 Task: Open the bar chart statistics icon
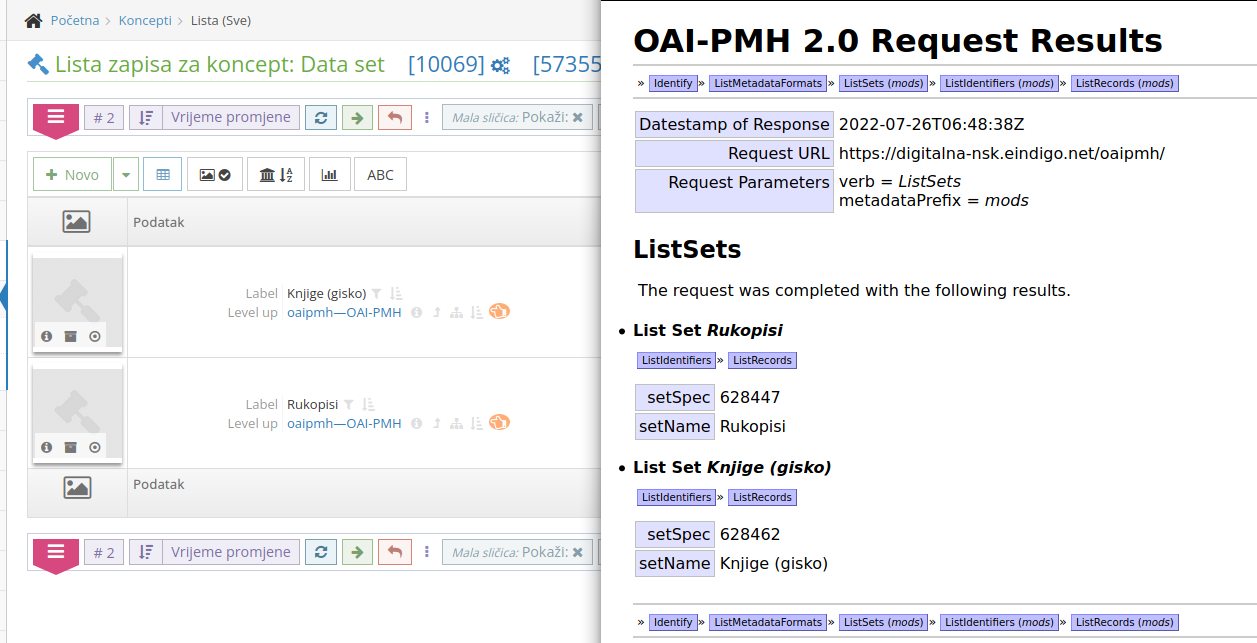point(330,173)
